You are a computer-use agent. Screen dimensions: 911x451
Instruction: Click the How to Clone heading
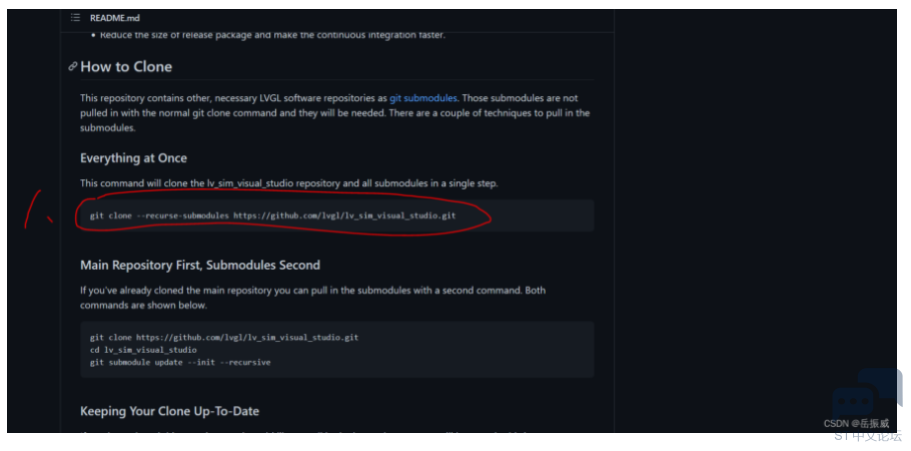(126, 66)
